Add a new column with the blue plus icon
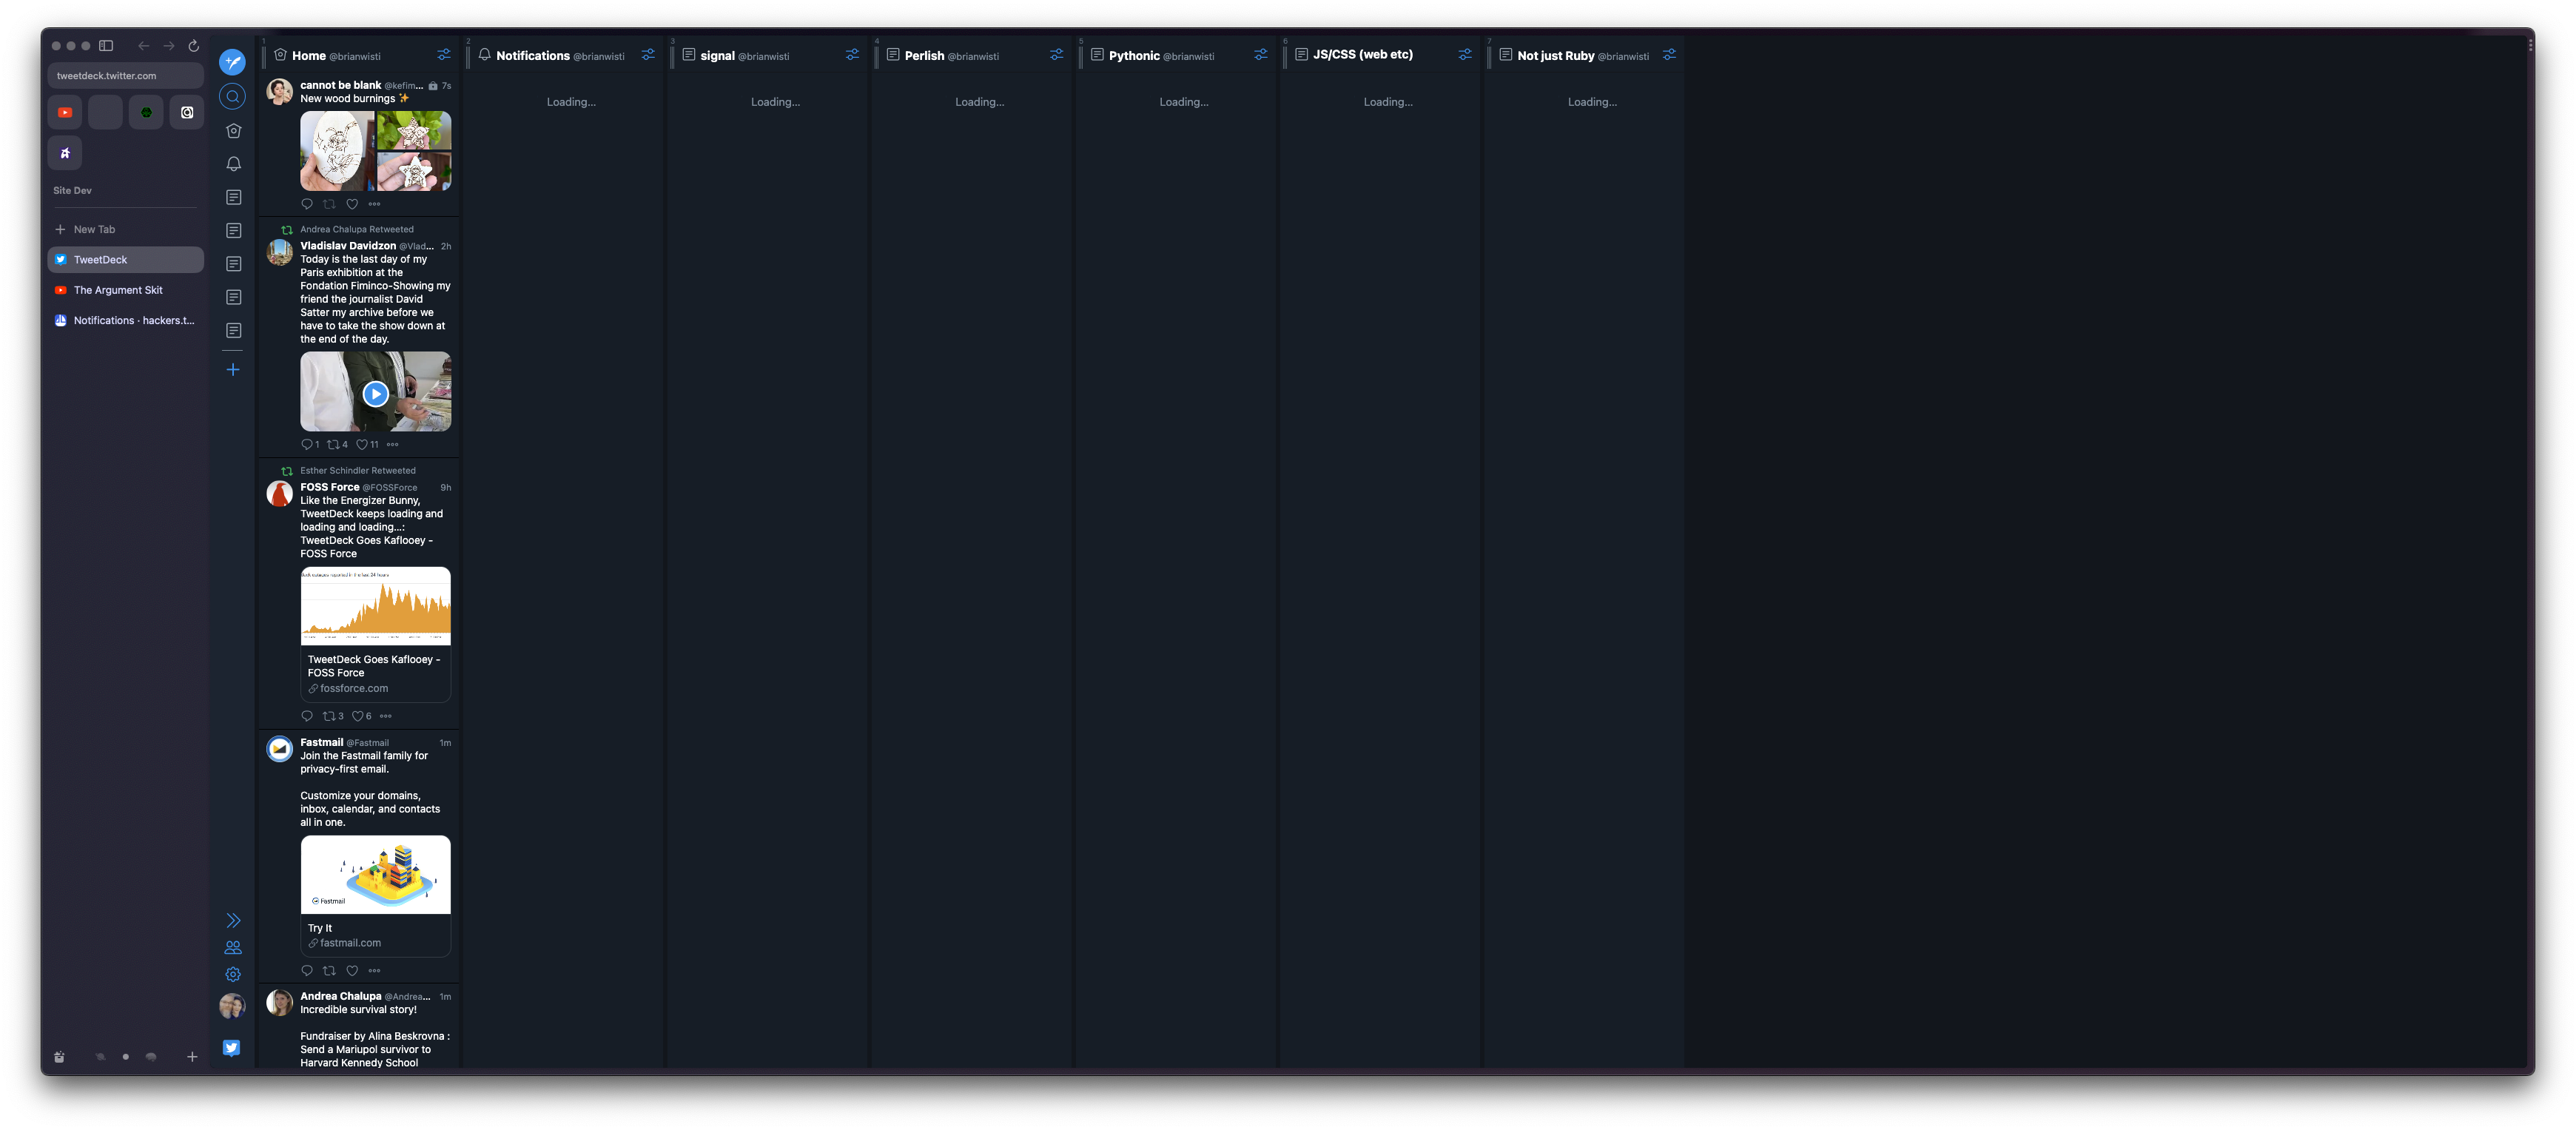 point(233,370)
